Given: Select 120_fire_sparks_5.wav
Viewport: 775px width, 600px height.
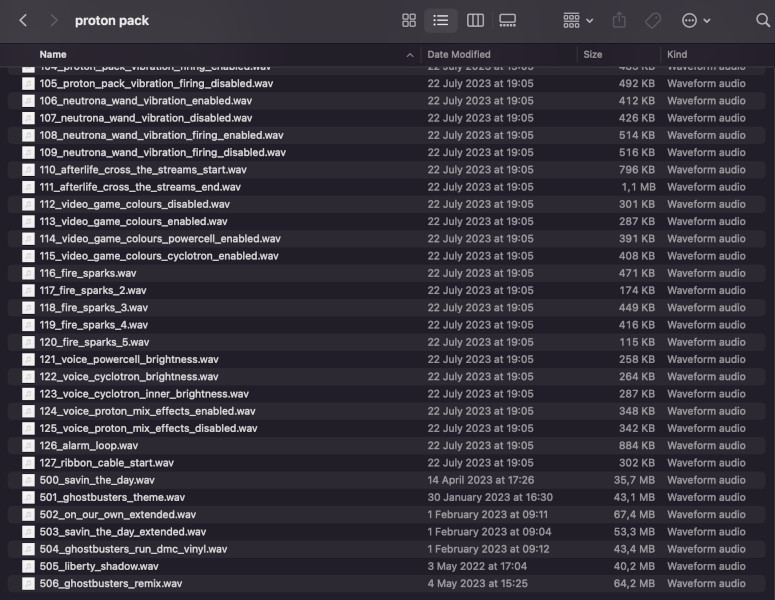Looking at the screenshot, I should pyautogui.click(x=387, y=343).
